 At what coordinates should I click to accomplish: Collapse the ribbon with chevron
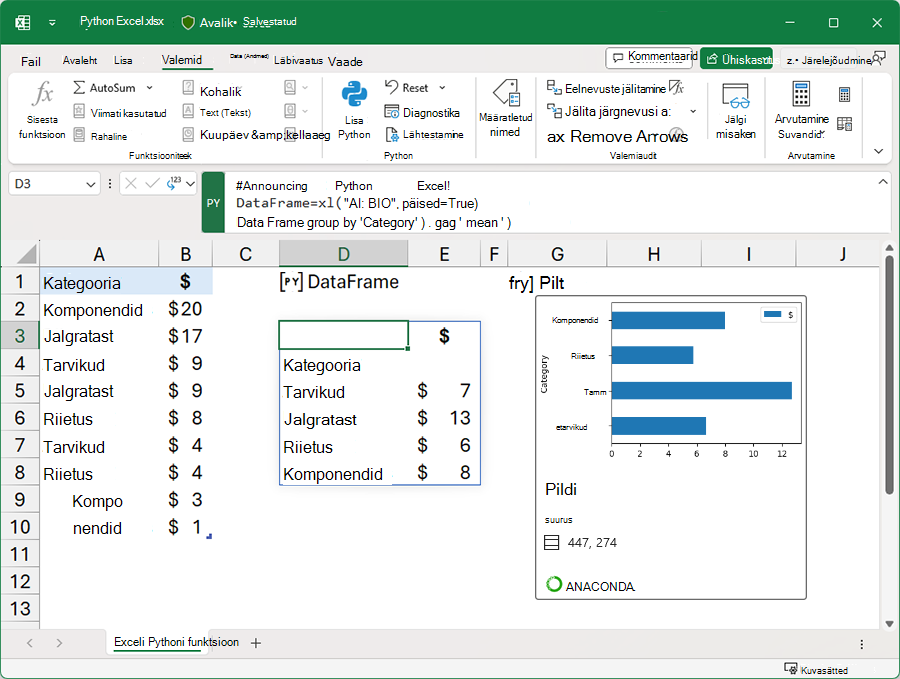coord(878,151)
